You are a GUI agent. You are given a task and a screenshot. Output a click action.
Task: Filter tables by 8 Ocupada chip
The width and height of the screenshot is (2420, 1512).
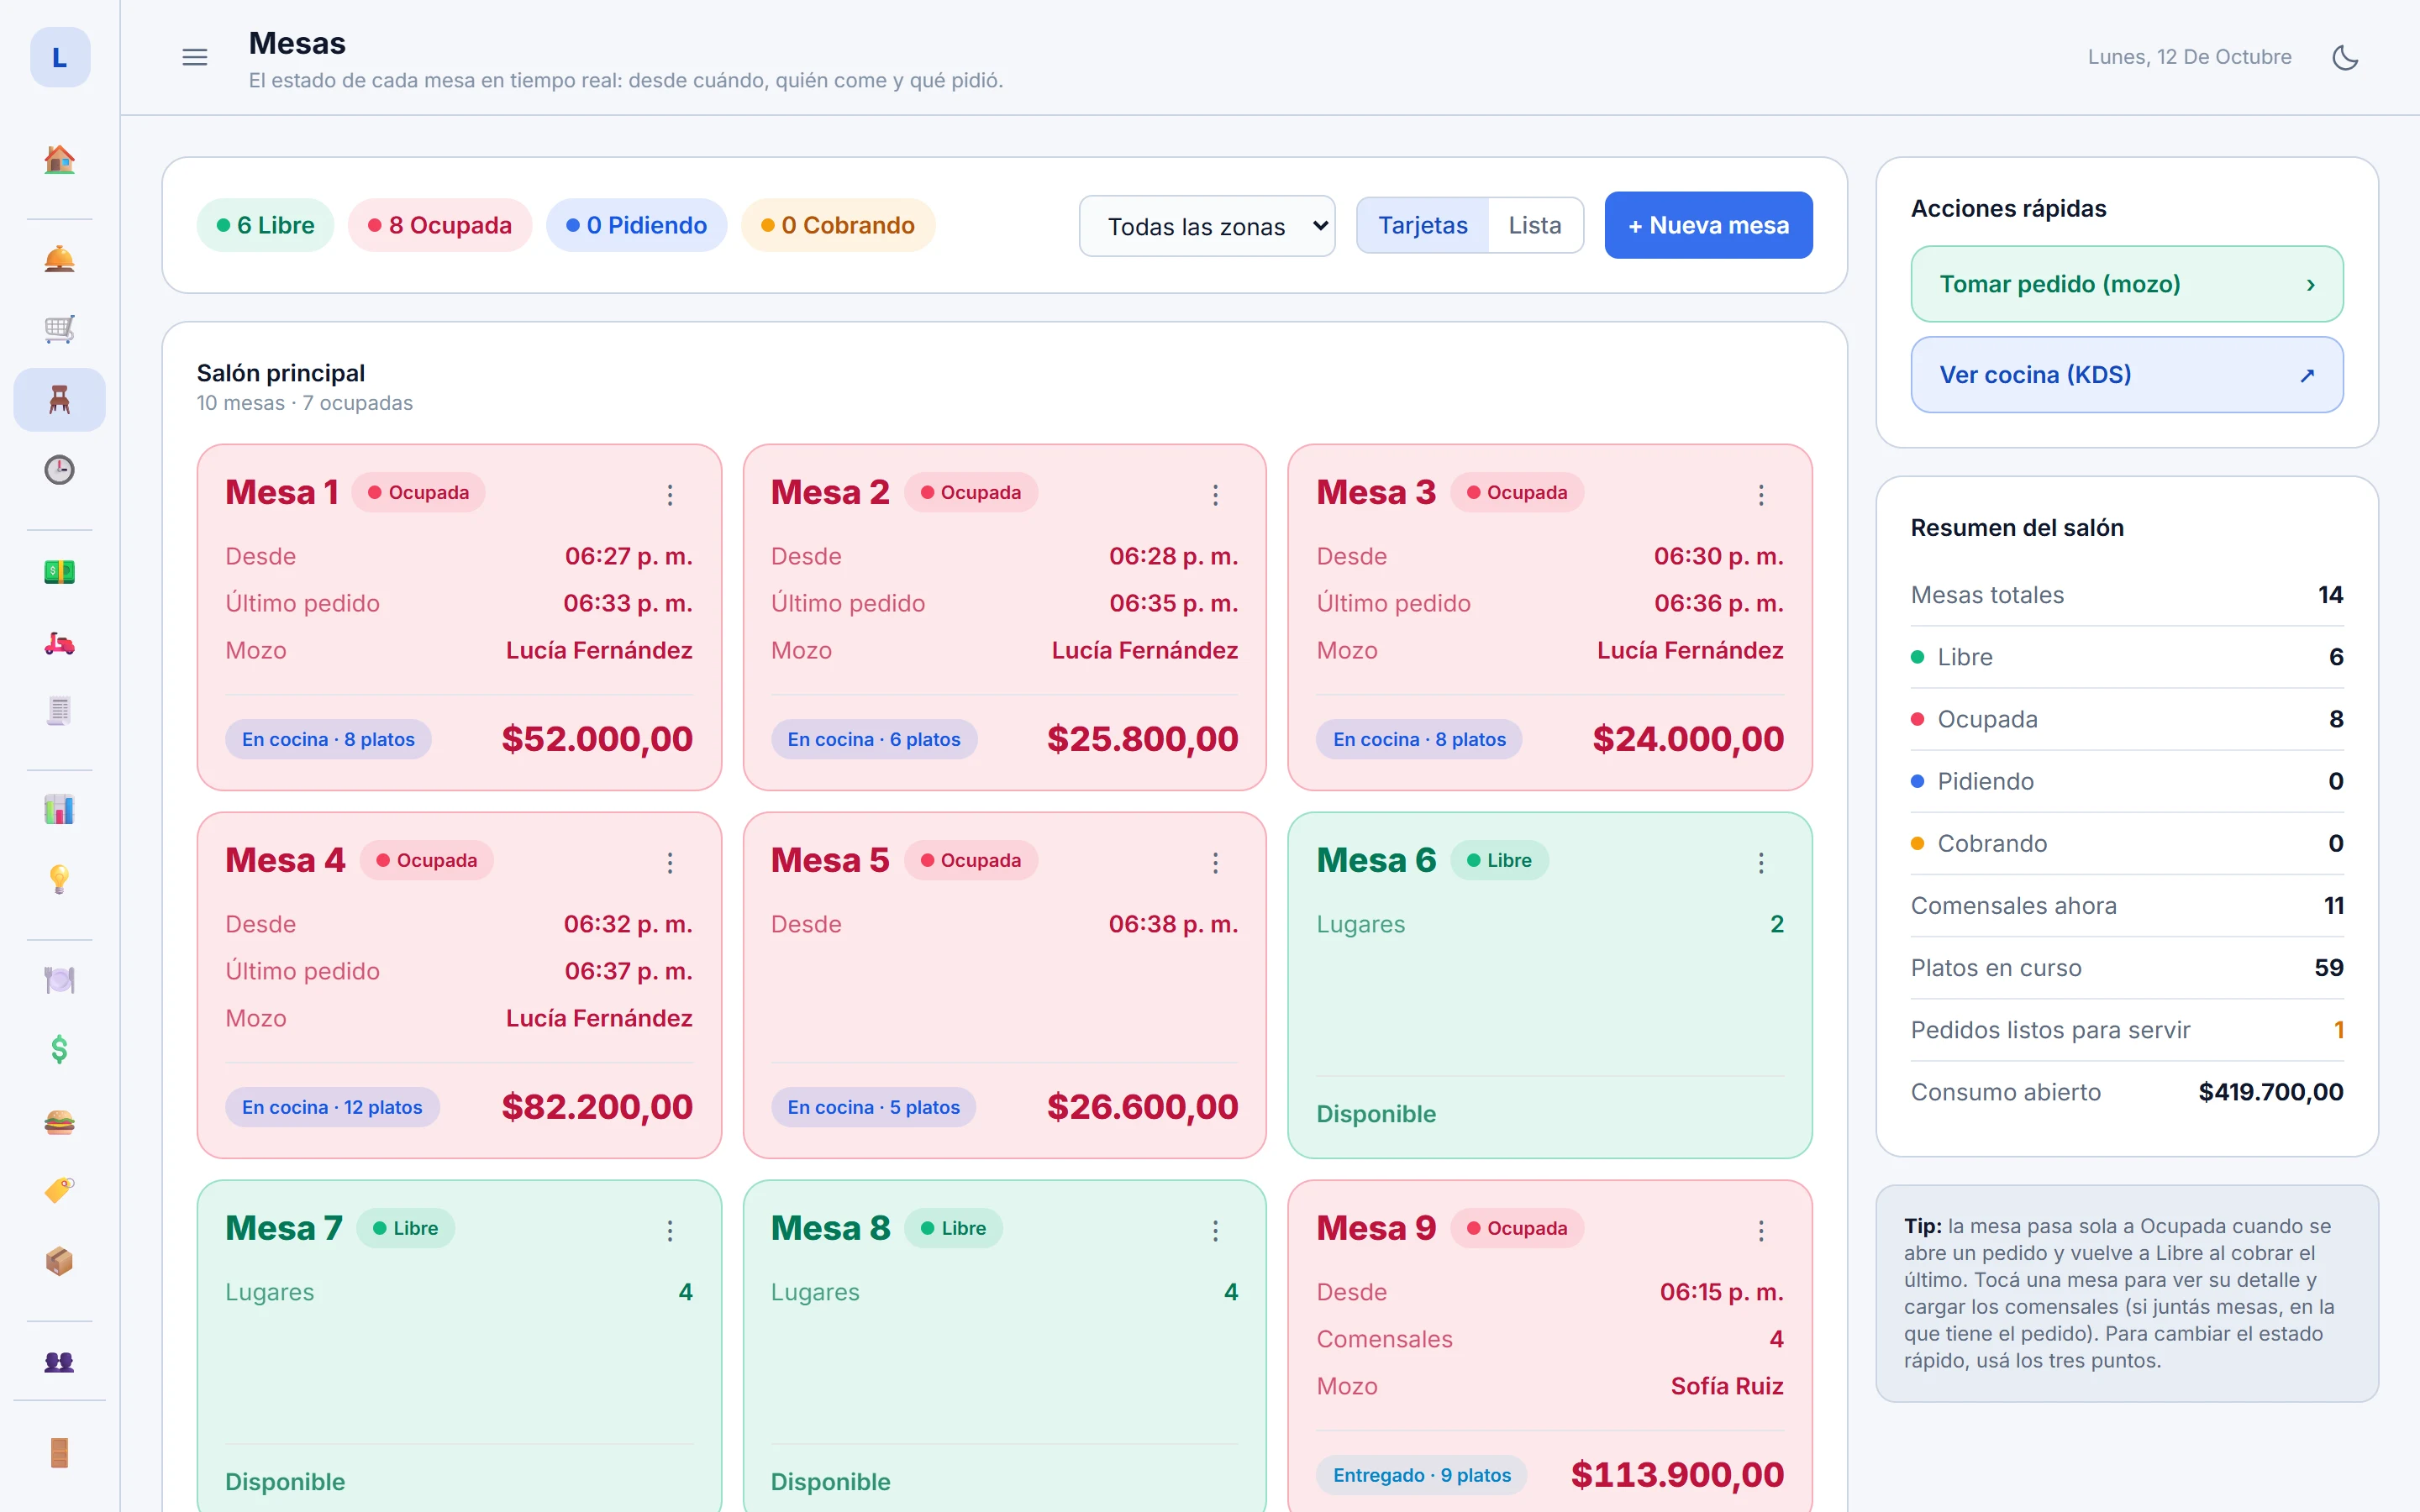point(440,225)
